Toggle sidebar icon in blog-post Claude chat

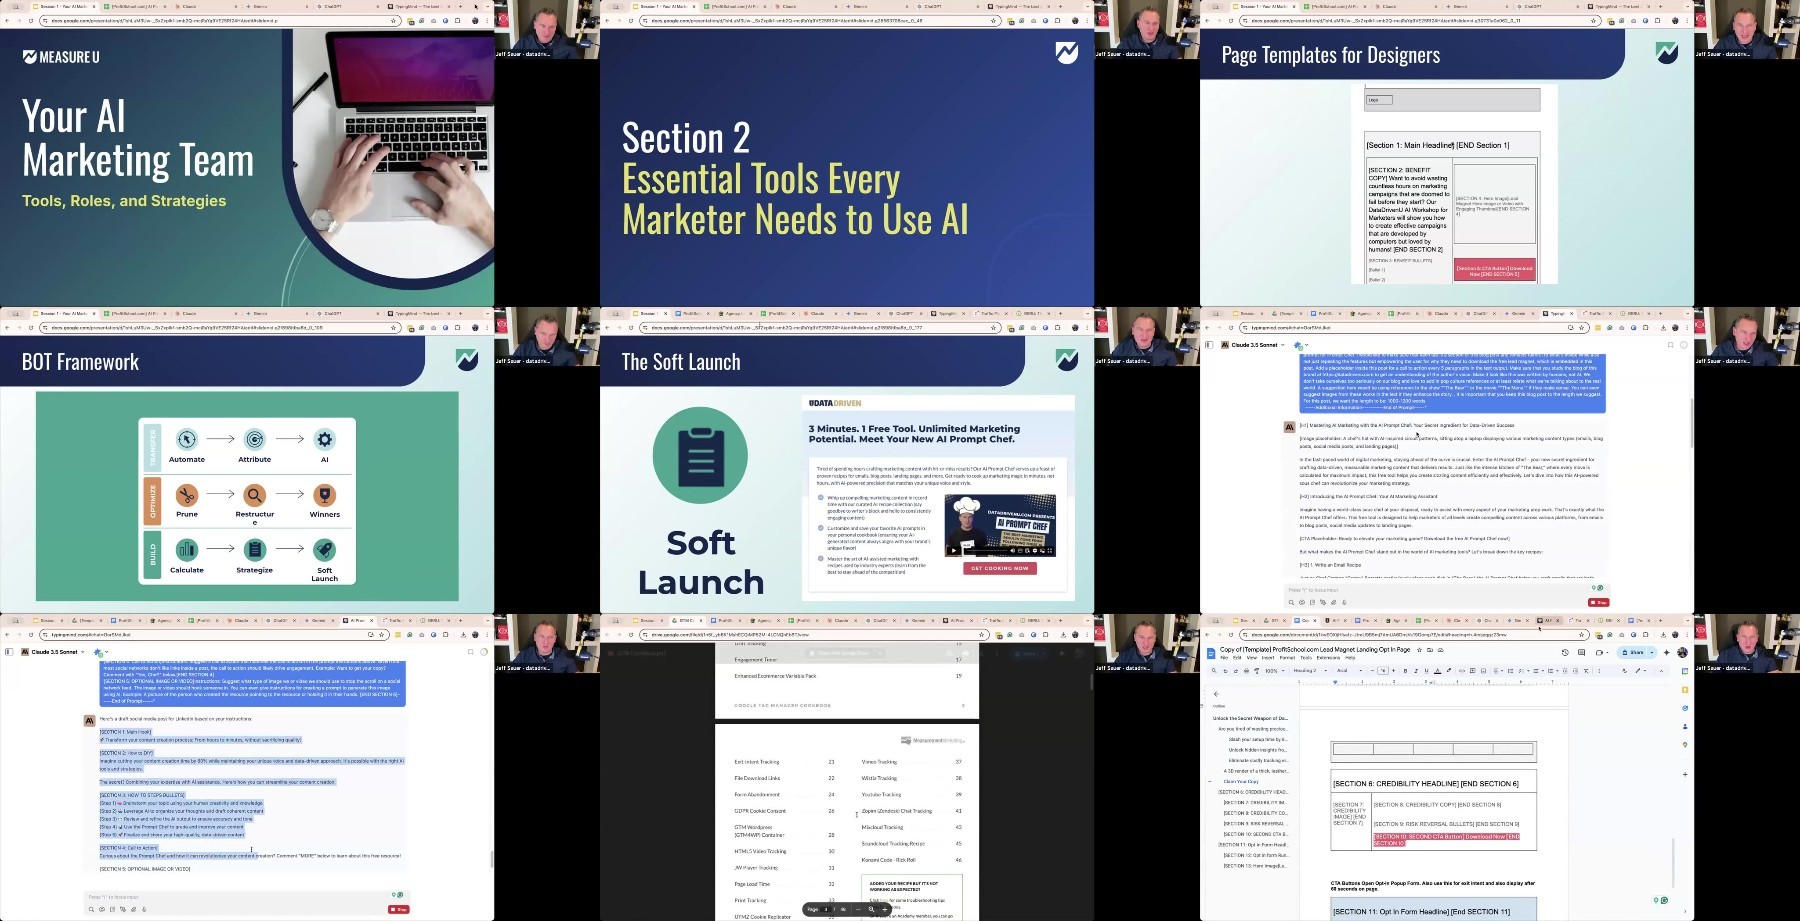coord(1208,344)
